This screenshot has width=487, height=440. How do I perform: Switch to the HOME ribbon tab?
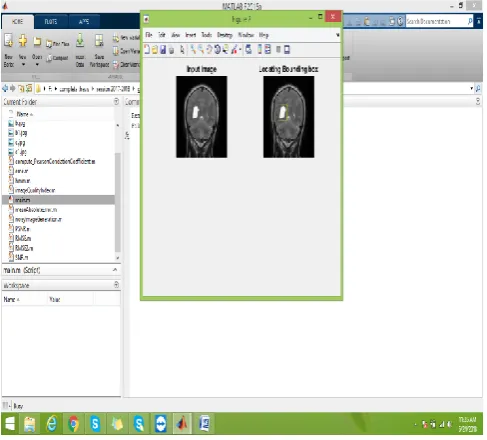coord(18,22)
